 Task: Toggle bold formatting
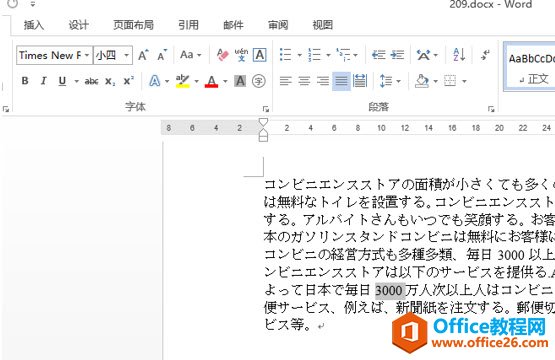coord(25,81)
